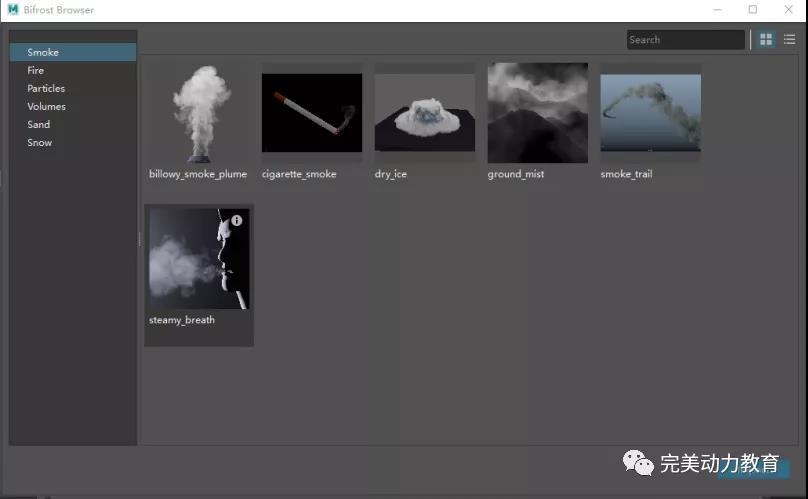808x499 pixels.
Task: Click info icon on steamy_breath thumbnail
Action: click(237, 220)
